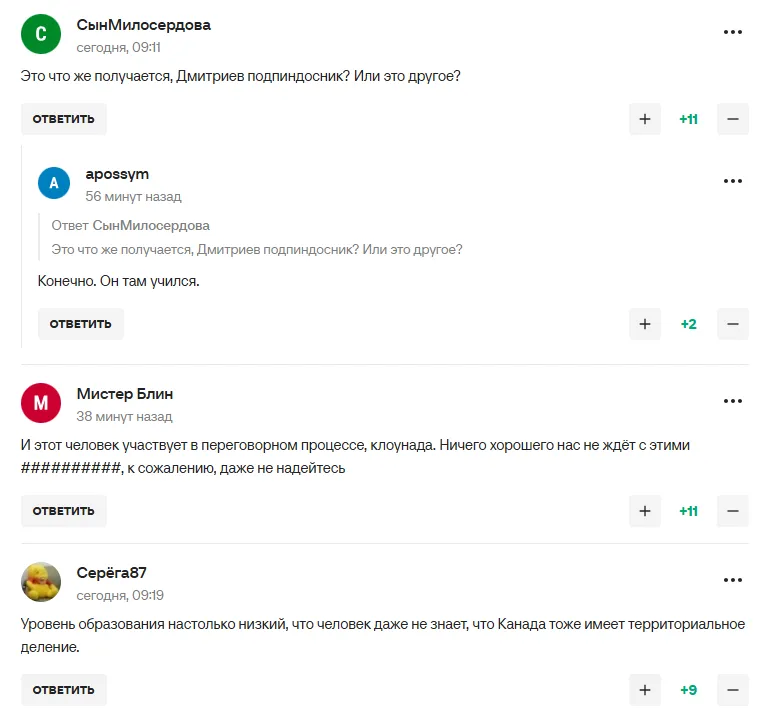
Task: Upvote Серёга87's comment with plus
Action: point(645,690)
